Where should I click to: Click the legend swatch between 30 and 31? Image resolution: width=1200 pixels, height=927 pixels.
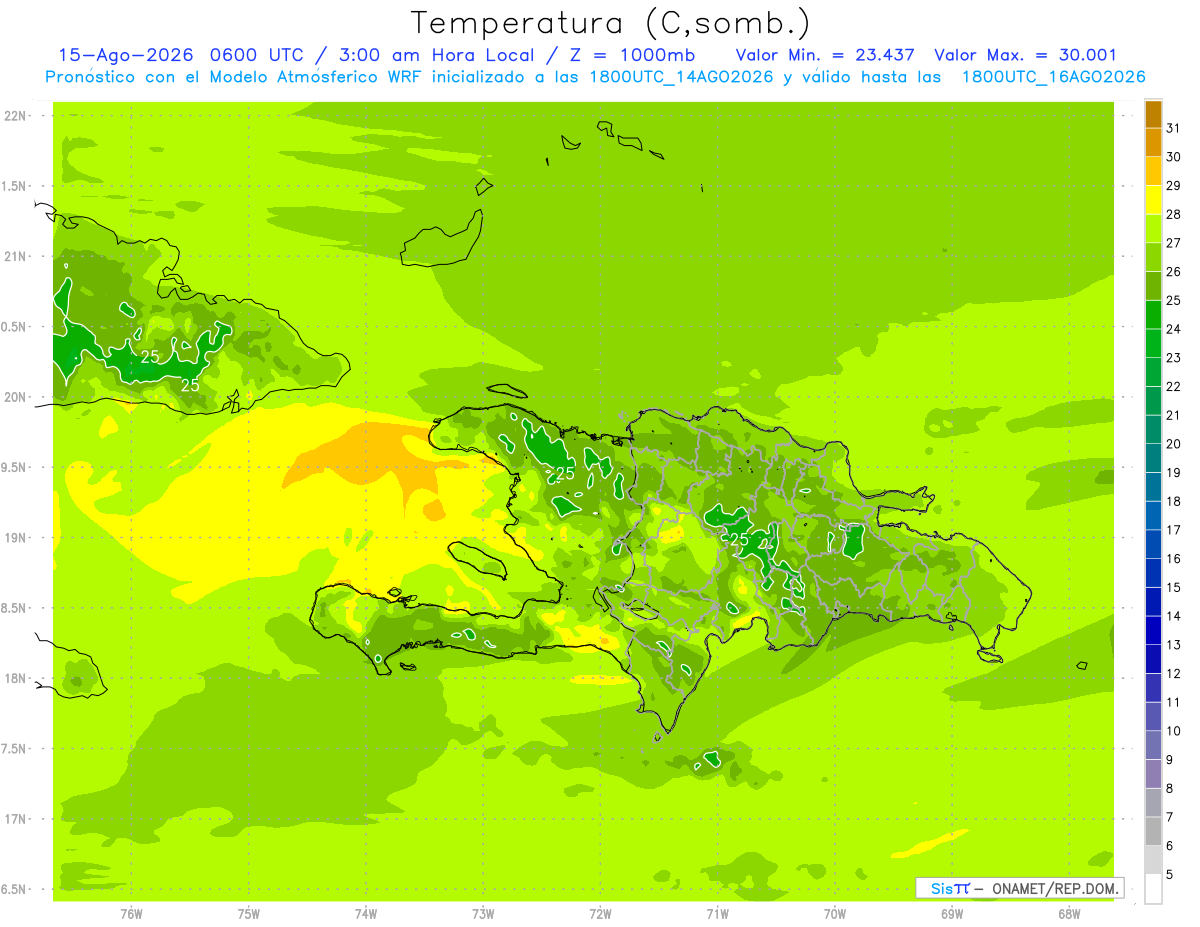1153,143
